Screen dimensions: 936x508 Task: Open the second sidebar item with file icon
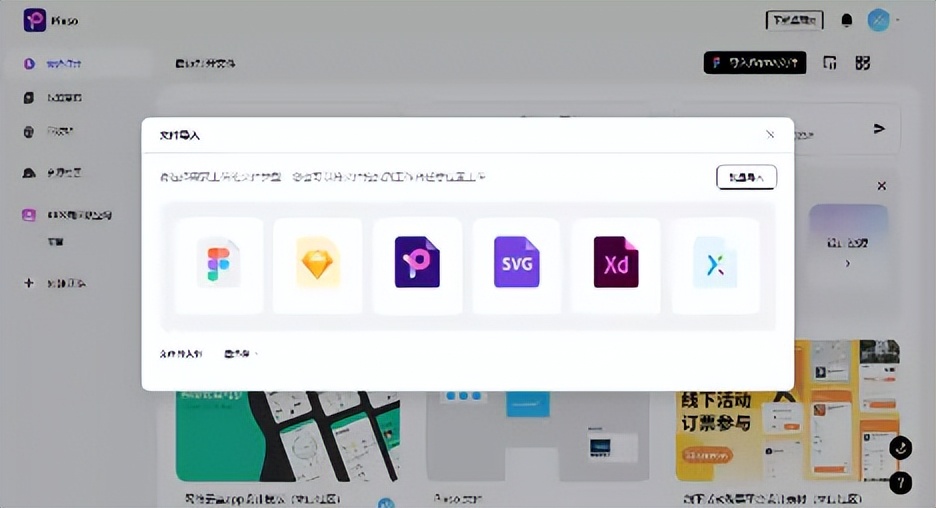[x=29, y=97]
